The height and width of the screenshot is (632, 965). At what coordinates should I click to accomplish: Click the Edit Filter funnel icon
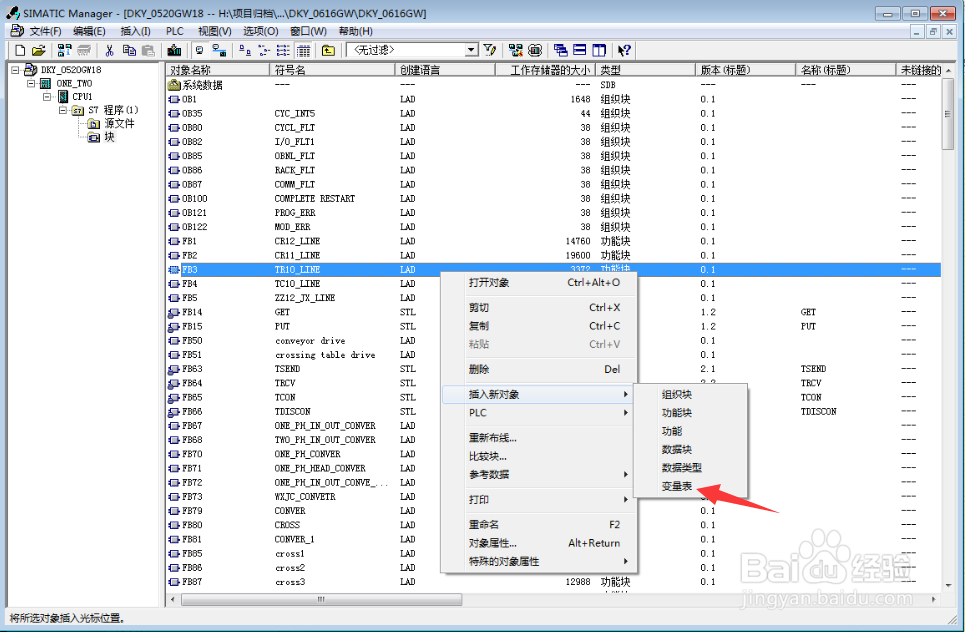click(x=490, y=50)
